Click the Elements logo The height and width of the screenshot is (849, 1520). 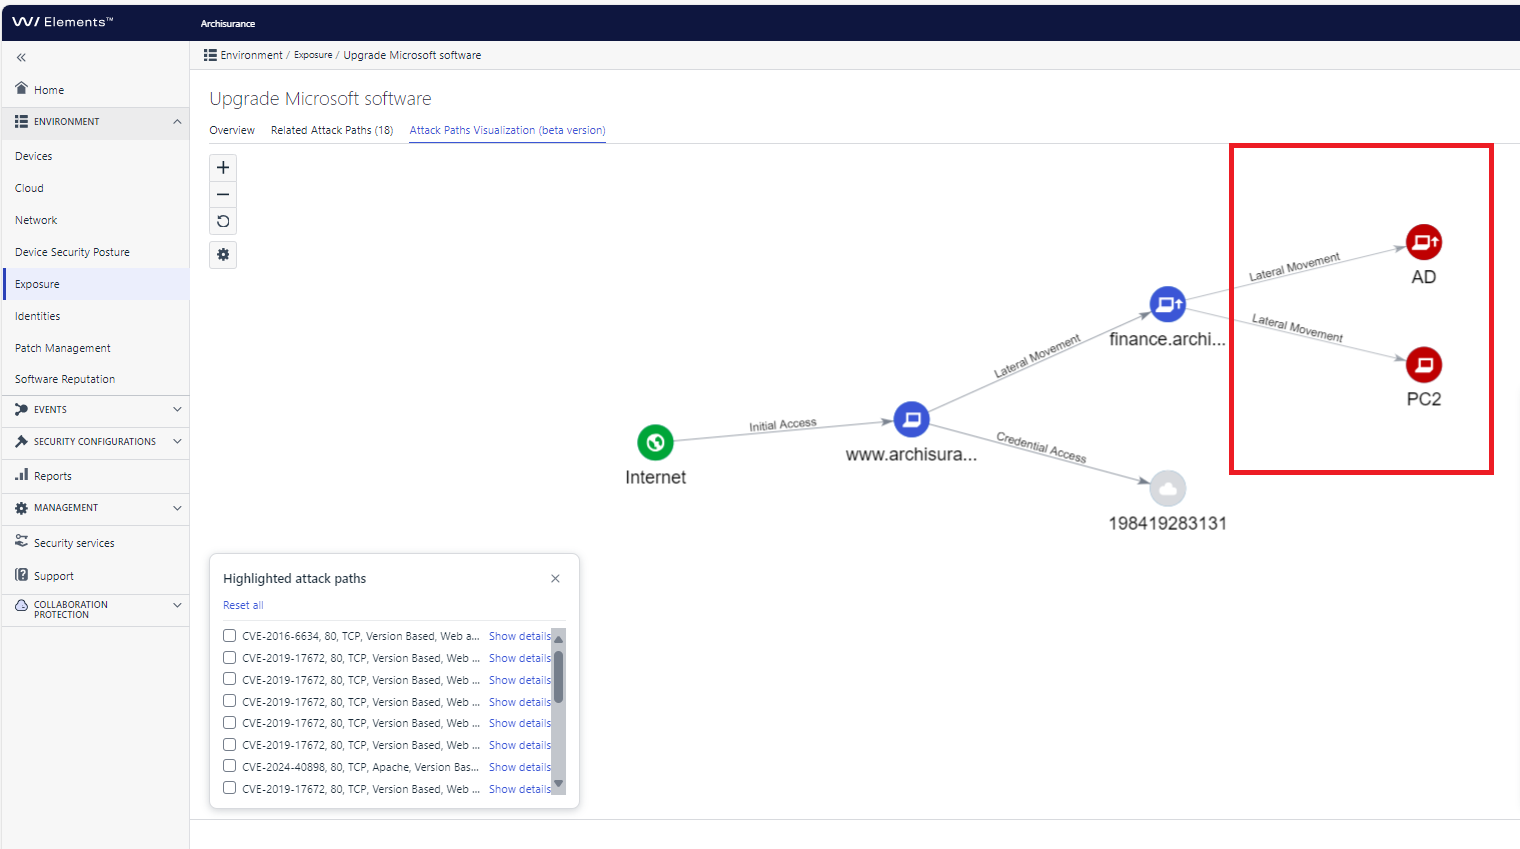click(62, 21)
